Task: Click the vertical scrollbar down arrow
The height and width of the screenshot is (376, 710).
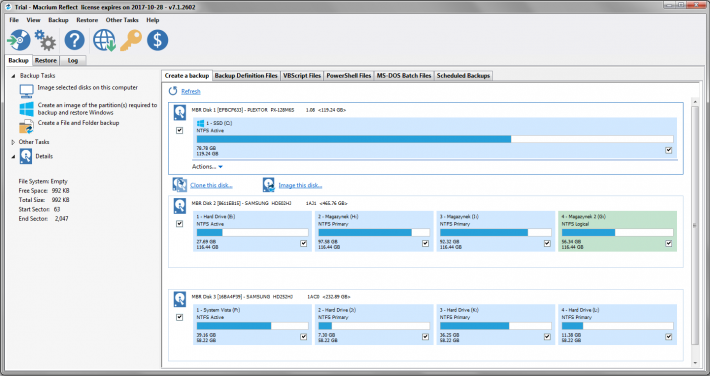Action: point(695,363)
